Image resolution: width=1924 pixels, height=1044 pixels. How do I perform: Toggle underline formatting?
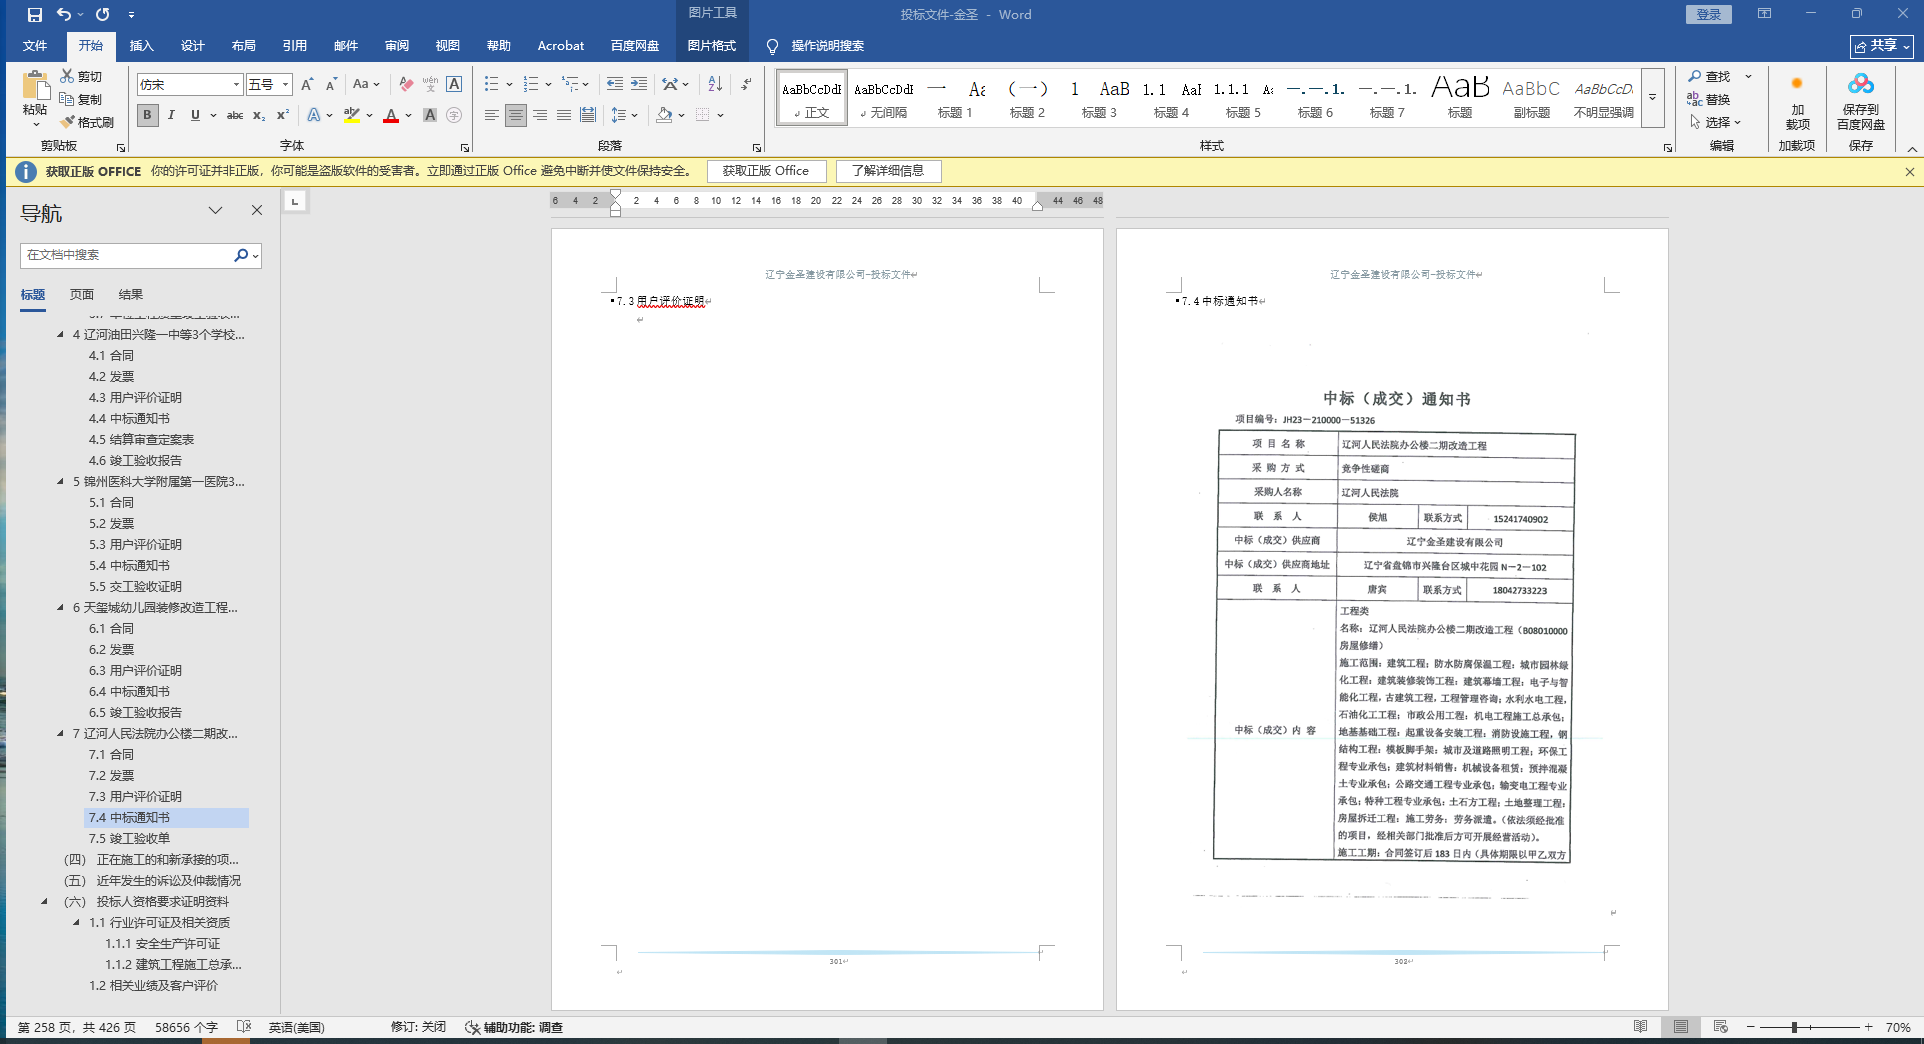[195, 115]
